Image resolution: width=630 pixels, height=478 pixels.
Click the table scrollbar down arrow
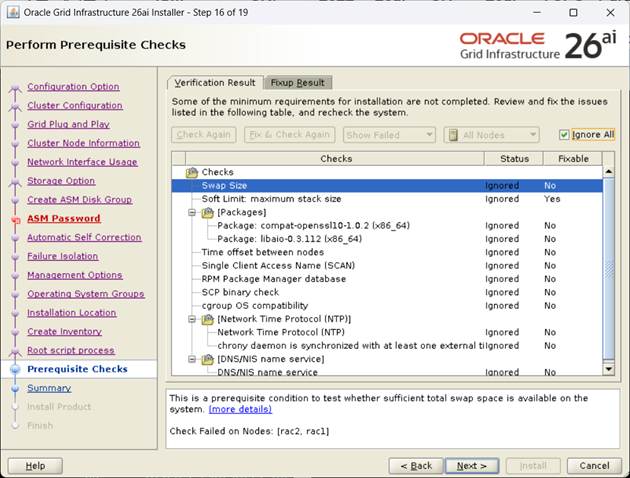[x=609, y=369]
